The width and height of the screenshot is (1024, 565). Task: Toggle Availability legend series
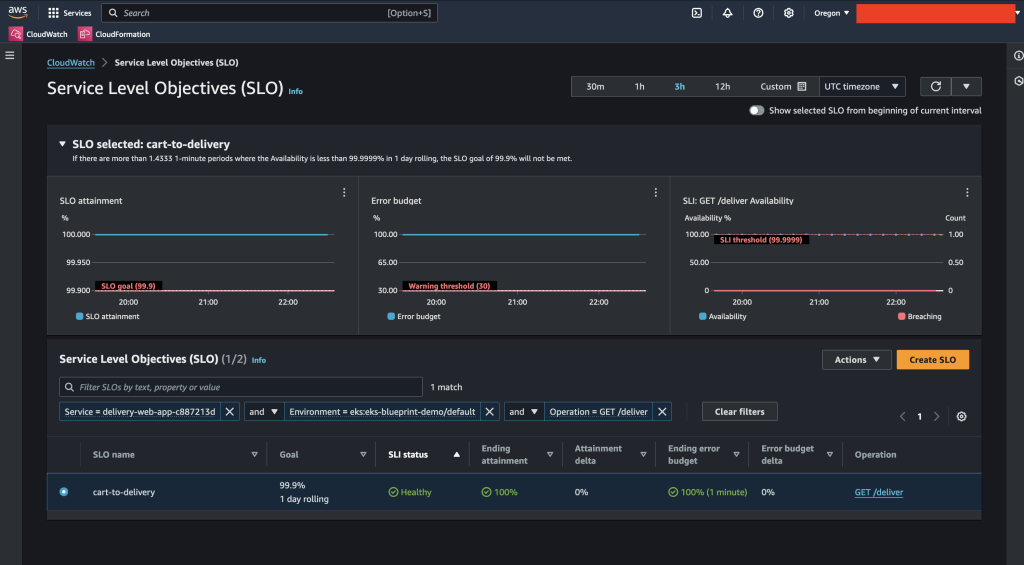[722, 316]
